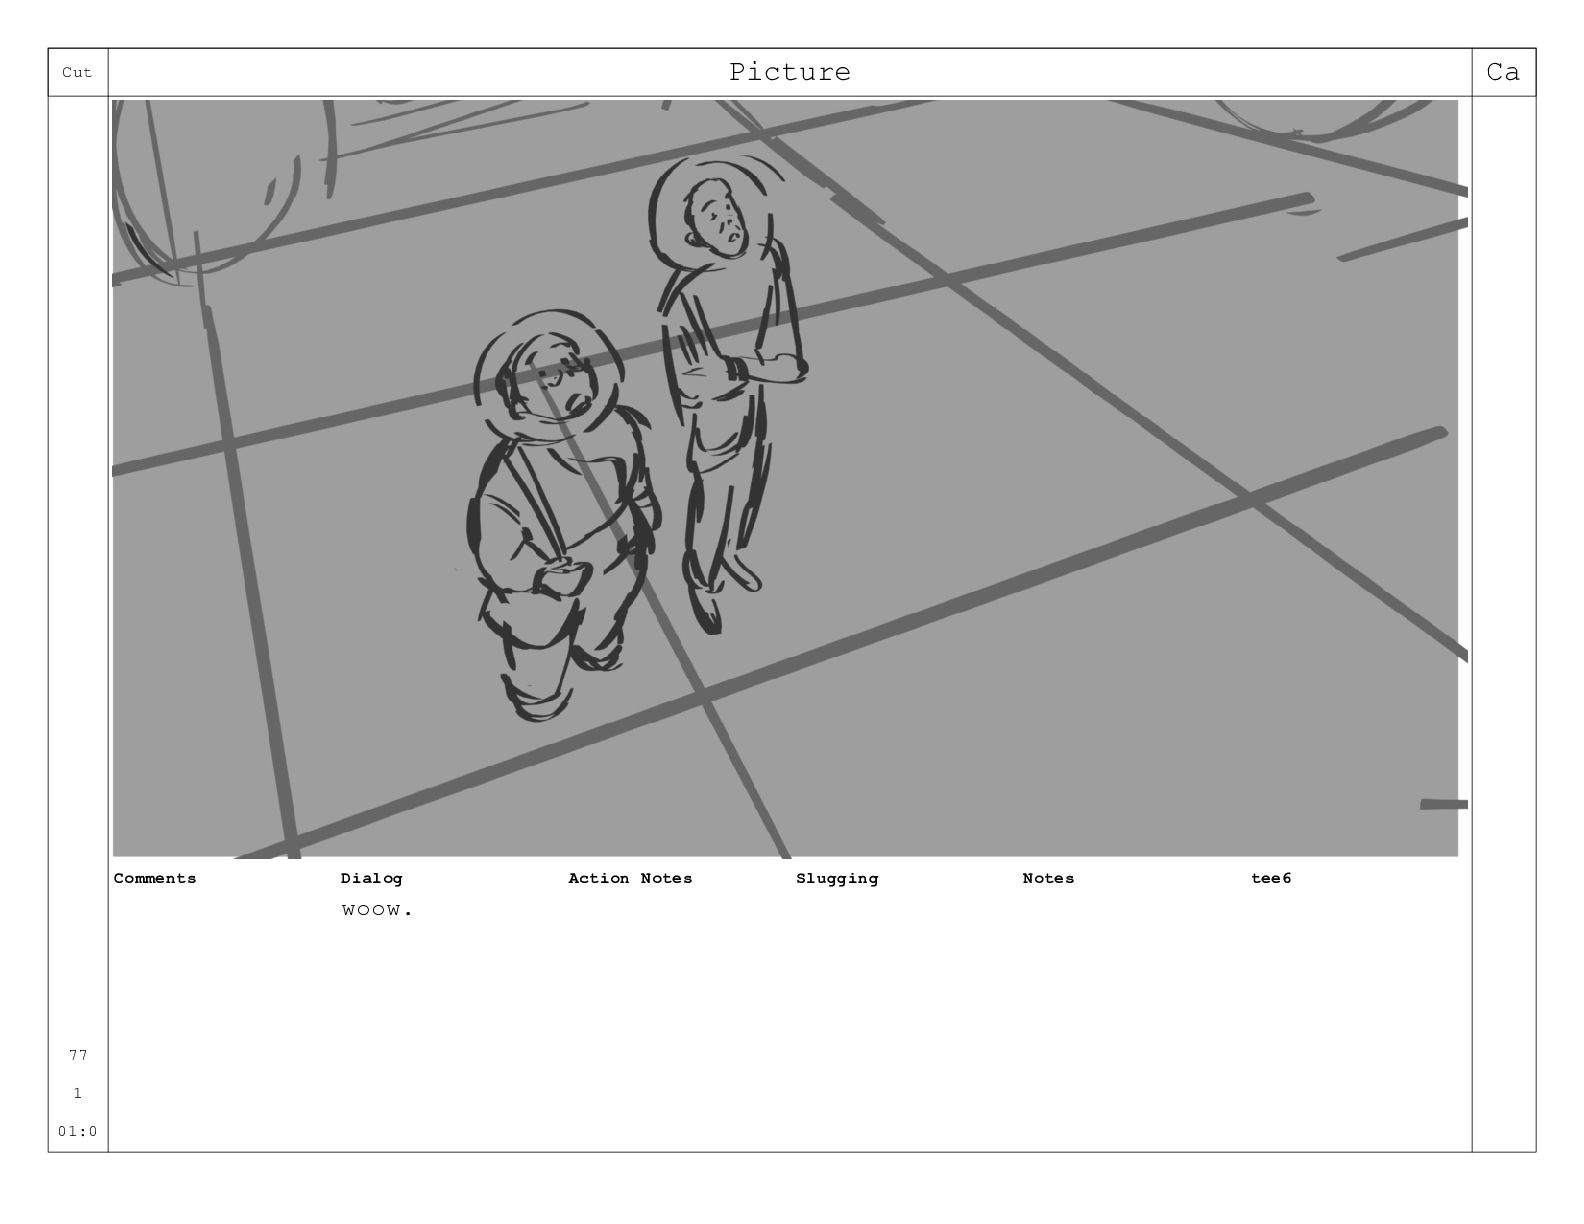Screen dimensions: 1584x1224
Task: Click the "Cut" column header
Action: point(77,72)
